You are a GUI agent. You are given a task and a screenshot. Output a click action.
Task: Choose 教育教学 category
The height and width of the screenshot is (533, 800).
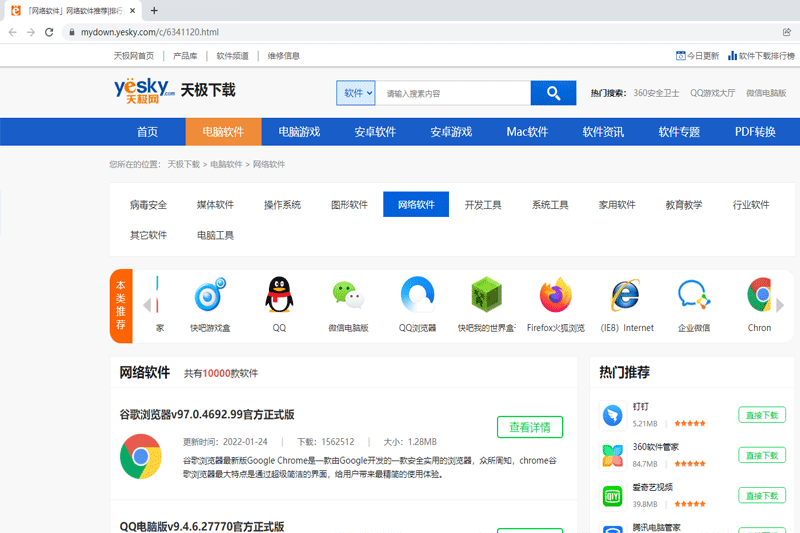pyautogui.click(x=684, y=205)
